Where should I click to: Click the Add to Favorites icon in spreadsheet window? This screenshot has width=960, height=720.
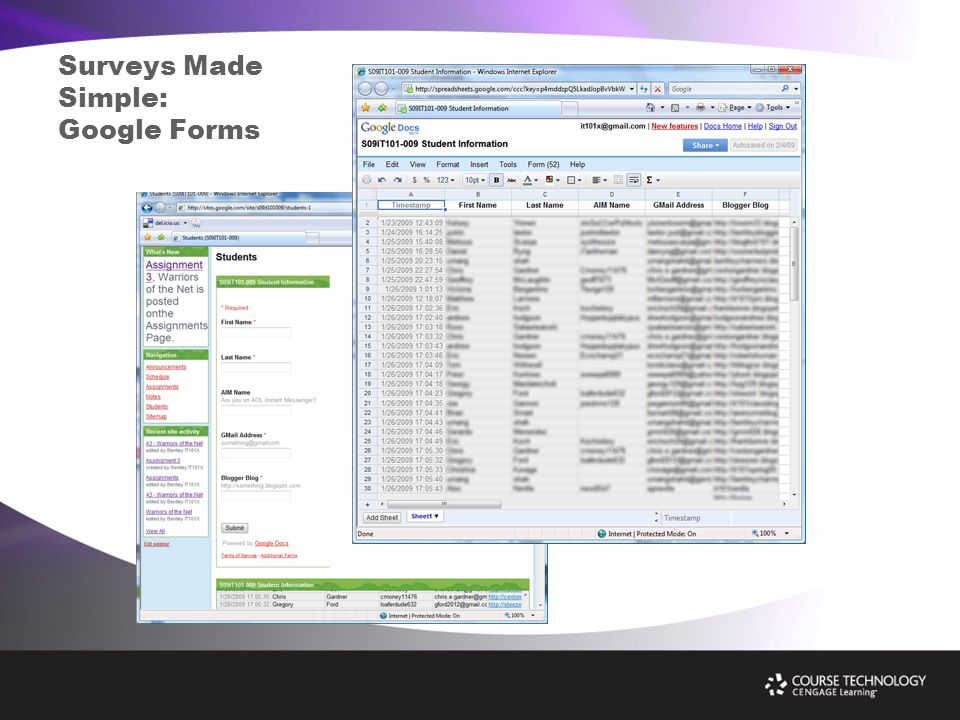pyautogui.click(x=383, y=108)
